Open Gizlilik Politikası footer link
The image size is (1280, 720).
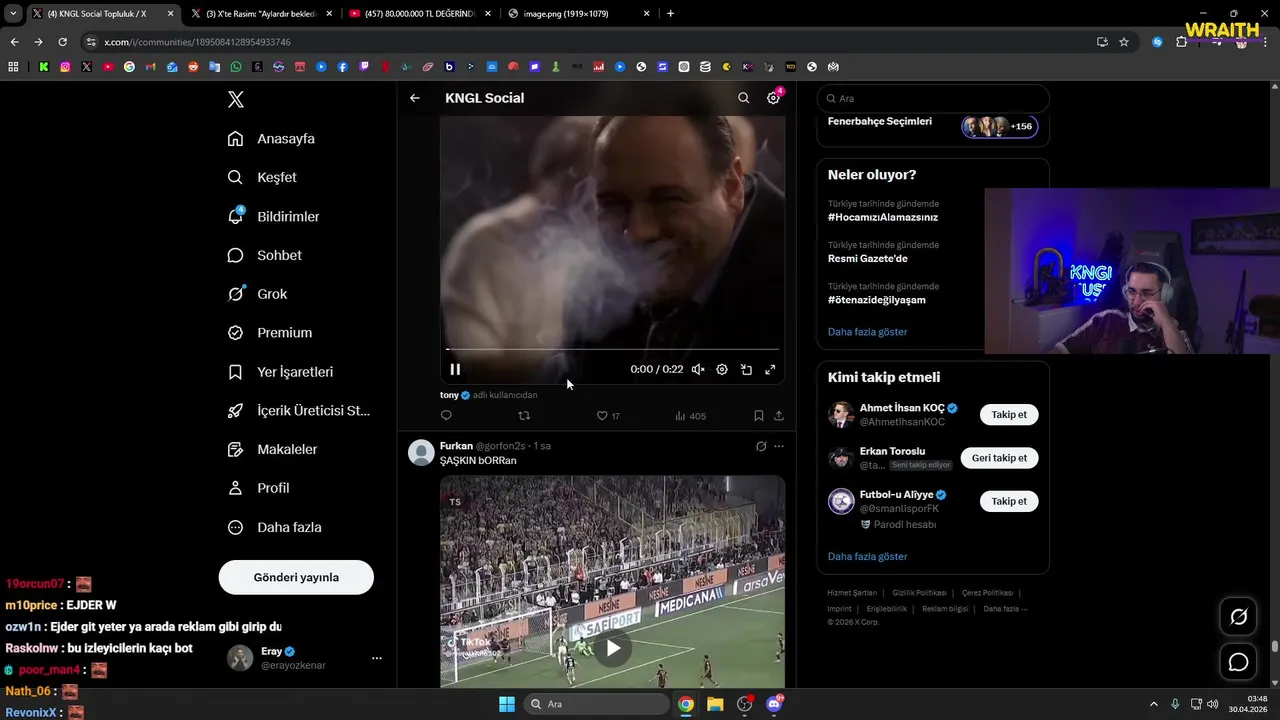click(x=919, y=593)
